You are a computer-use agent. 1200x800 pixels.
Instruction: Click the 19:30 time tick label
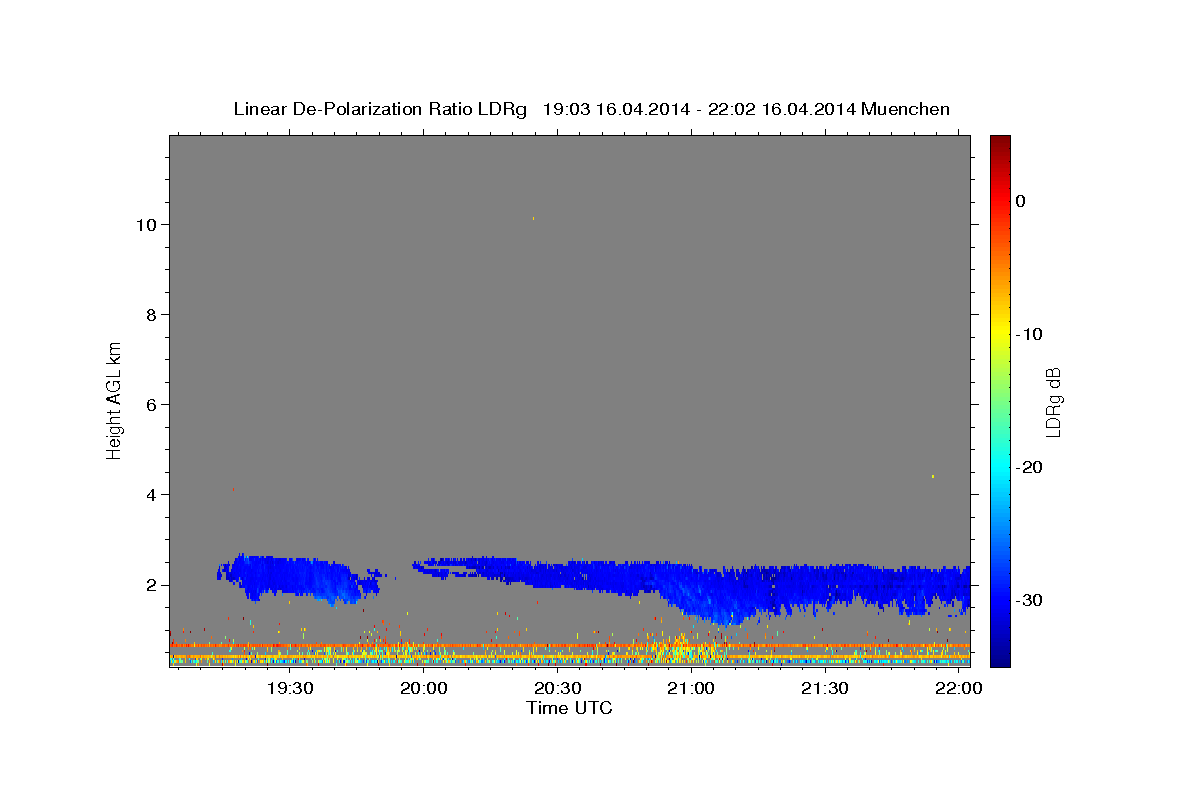coord(290,688)
